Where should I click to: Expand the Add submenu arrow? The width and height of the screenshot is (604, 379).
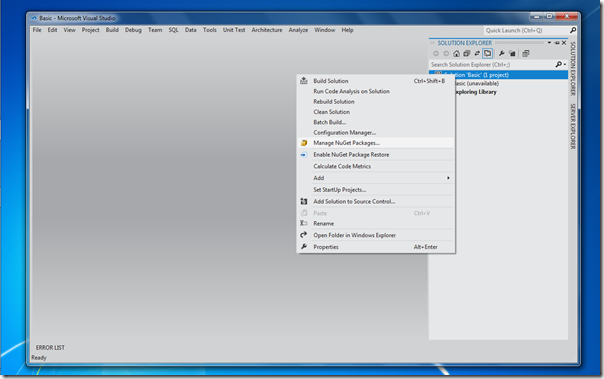coord(448,178)
